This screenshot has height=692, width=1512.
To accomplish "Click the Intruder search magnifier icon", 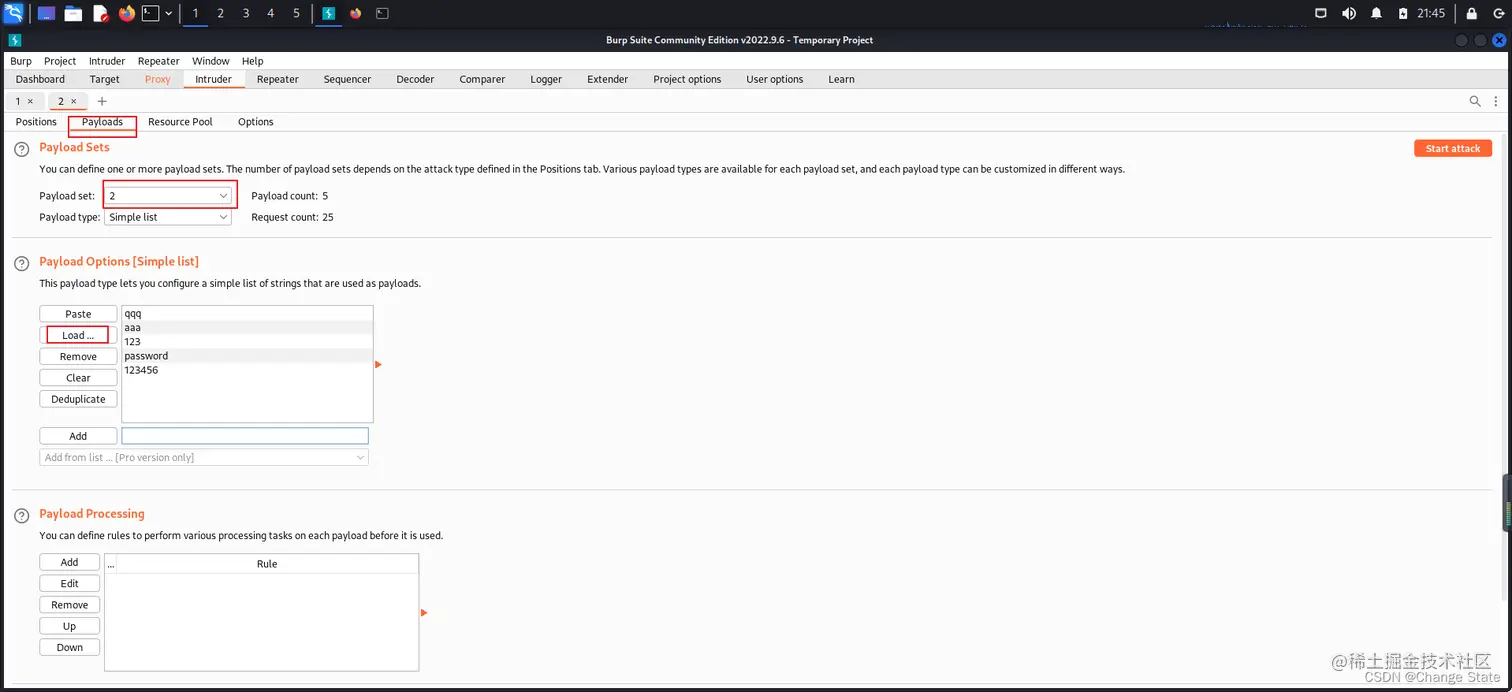I will (x=1475, y=101).
